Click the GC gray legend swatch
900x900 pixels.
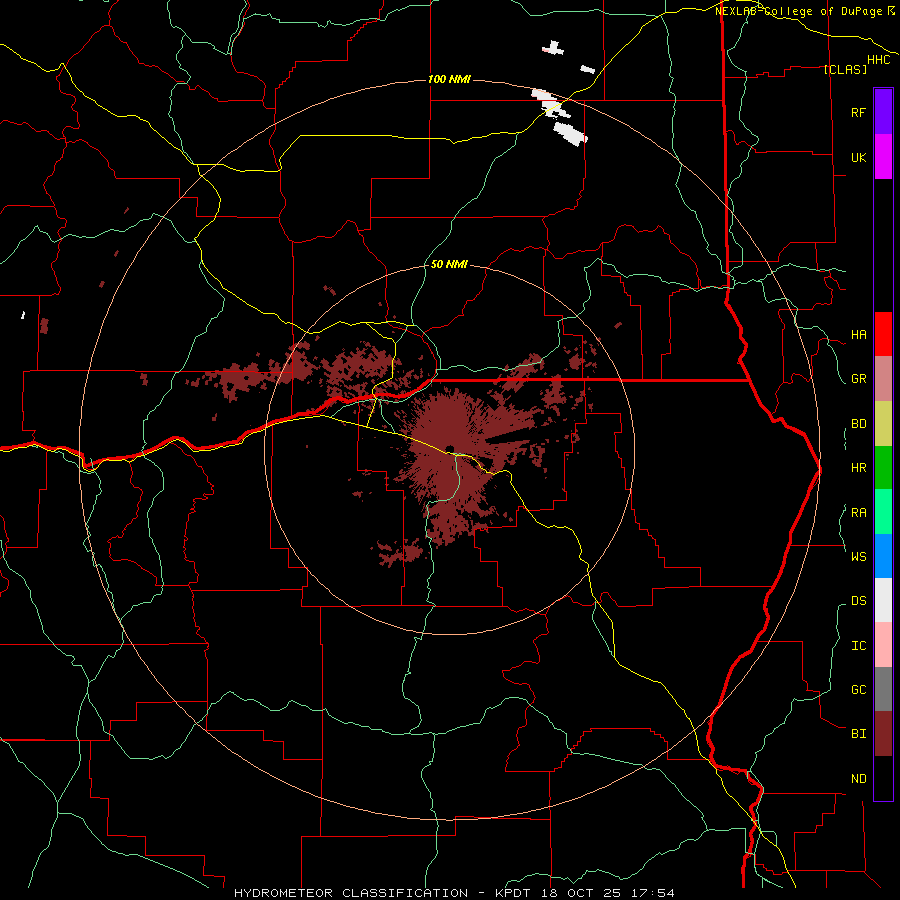[x=883, y=689]
